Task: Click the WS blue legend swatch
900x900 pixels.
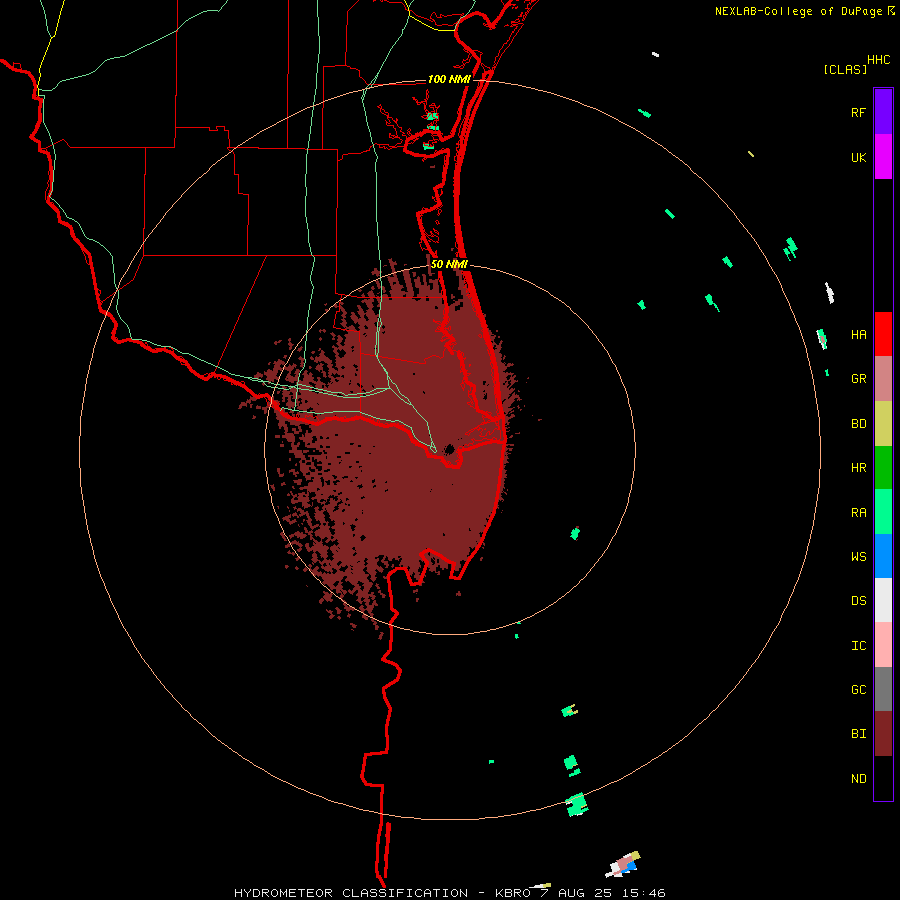Action: [x=883, y=556]
